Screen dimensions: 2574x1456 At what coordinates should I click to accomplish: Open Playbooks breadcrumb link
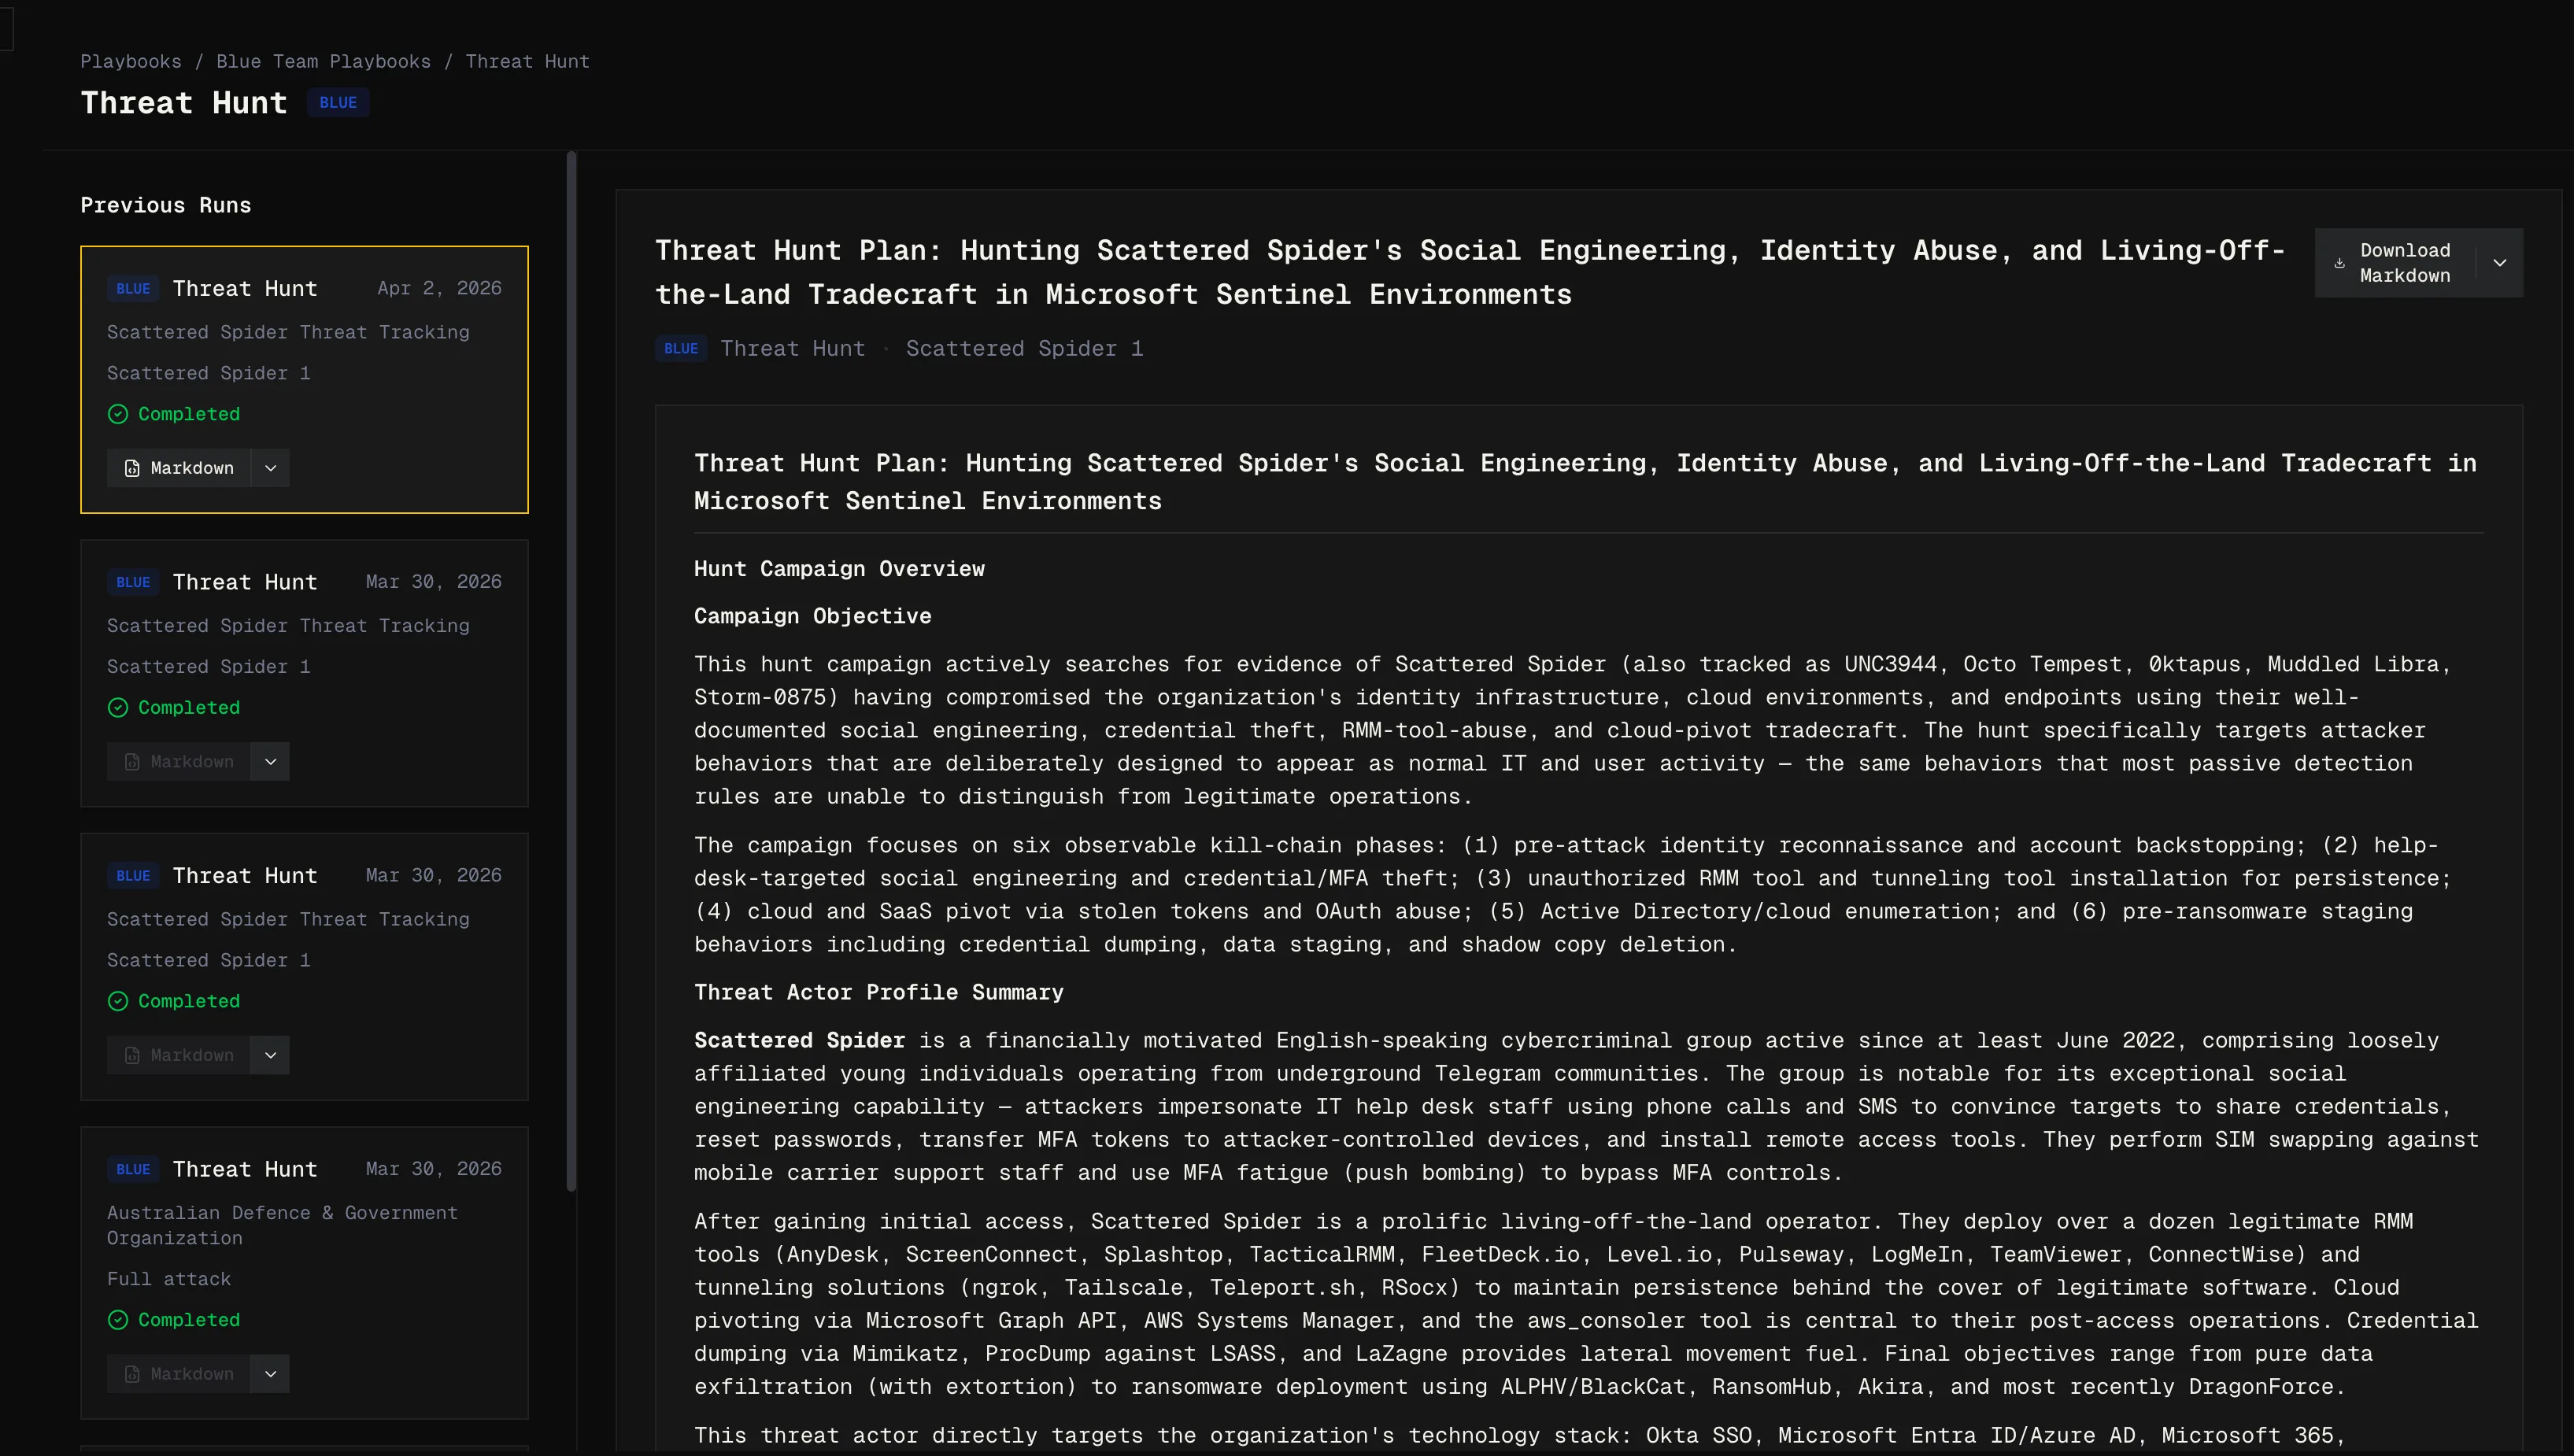[x=131, y=61]
